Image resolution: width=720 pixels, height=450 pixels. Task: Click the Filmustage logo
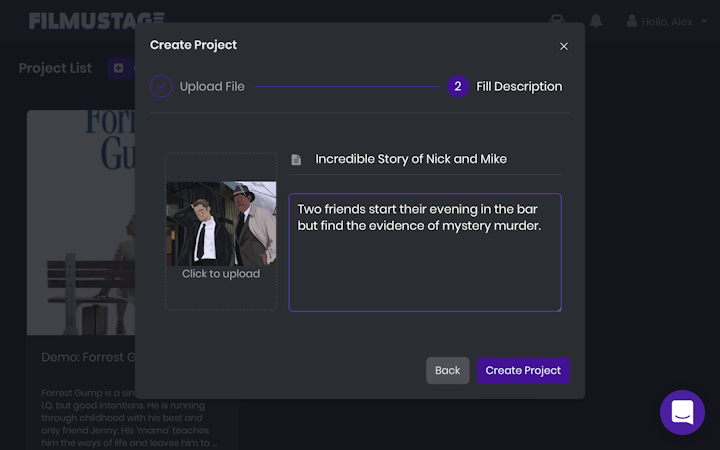point(97,21)
